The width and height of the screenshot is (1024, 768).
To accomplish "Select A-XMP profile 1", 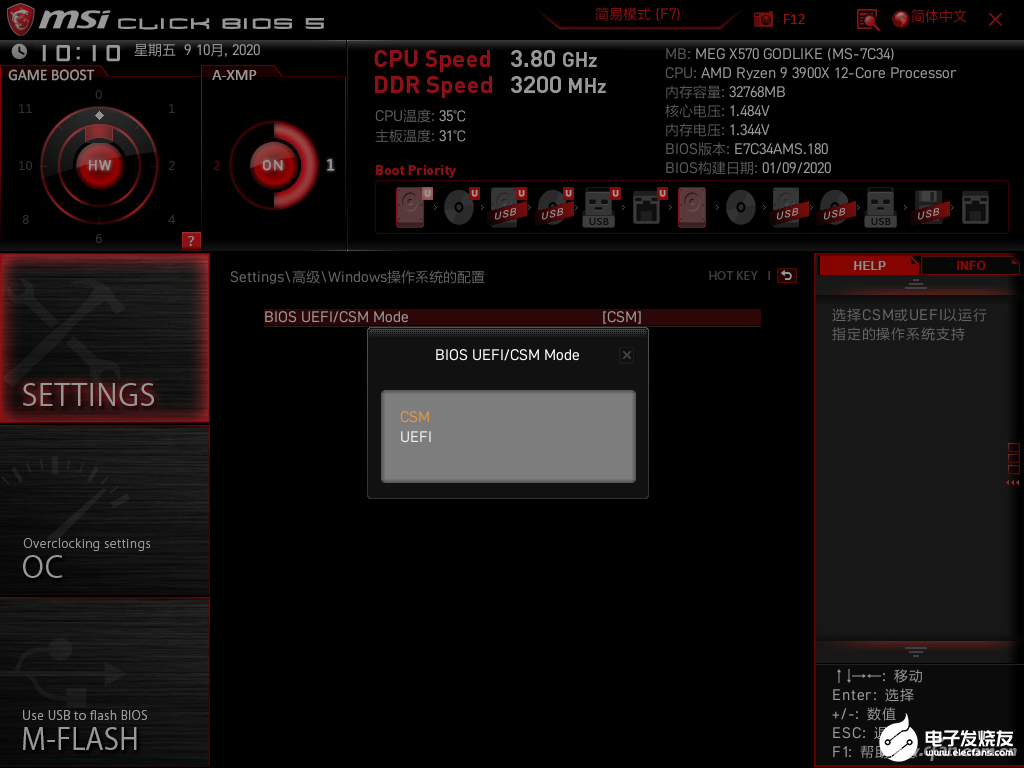I will [x=330, y=165].
